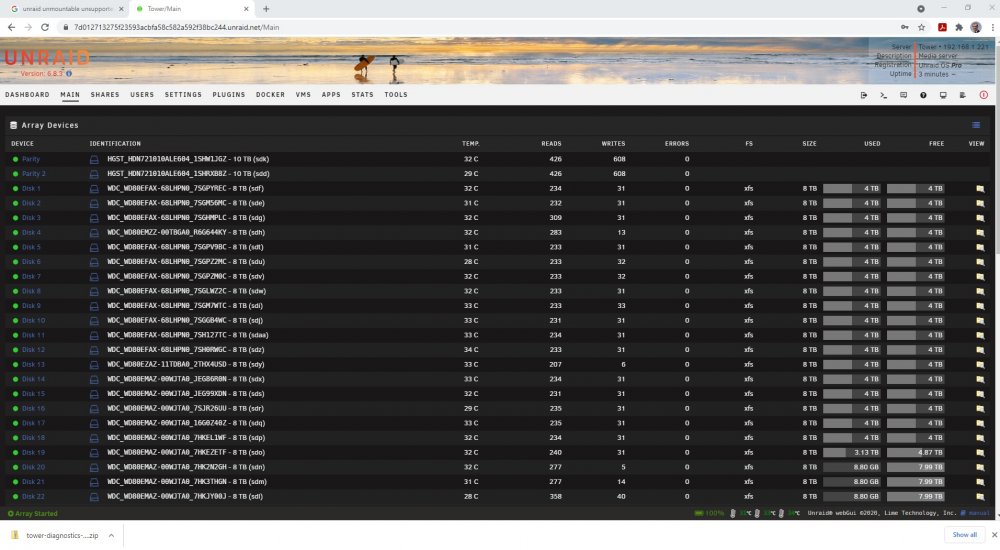Click the Disk 22 free 7.99 TB bar
Screen dimensions: 1000x550
(915, 497)
